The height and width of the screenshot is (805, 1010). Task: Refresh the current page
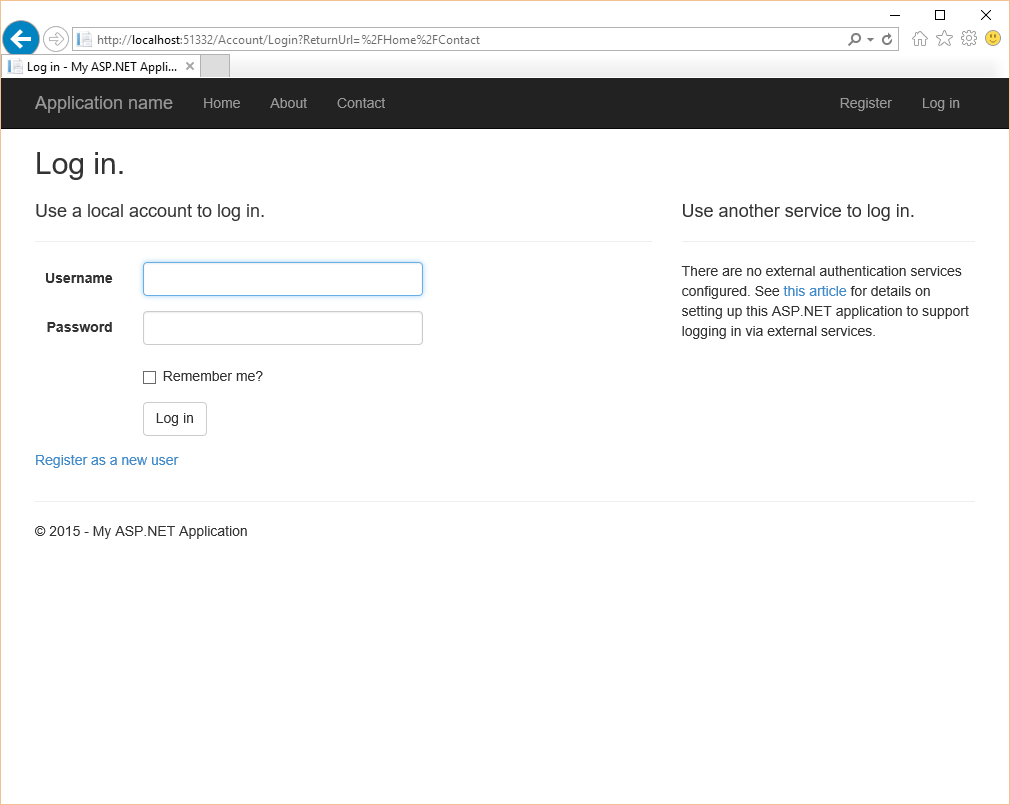[x=887, y=39]
